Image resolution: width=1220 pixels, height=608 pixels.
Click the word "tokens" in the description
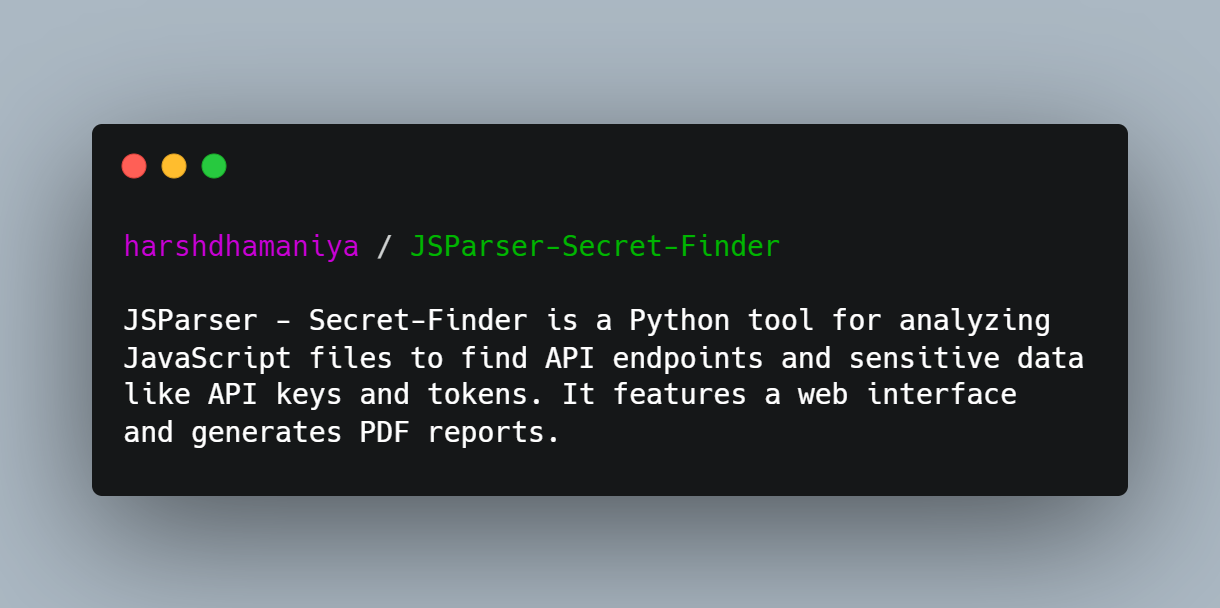478,394
